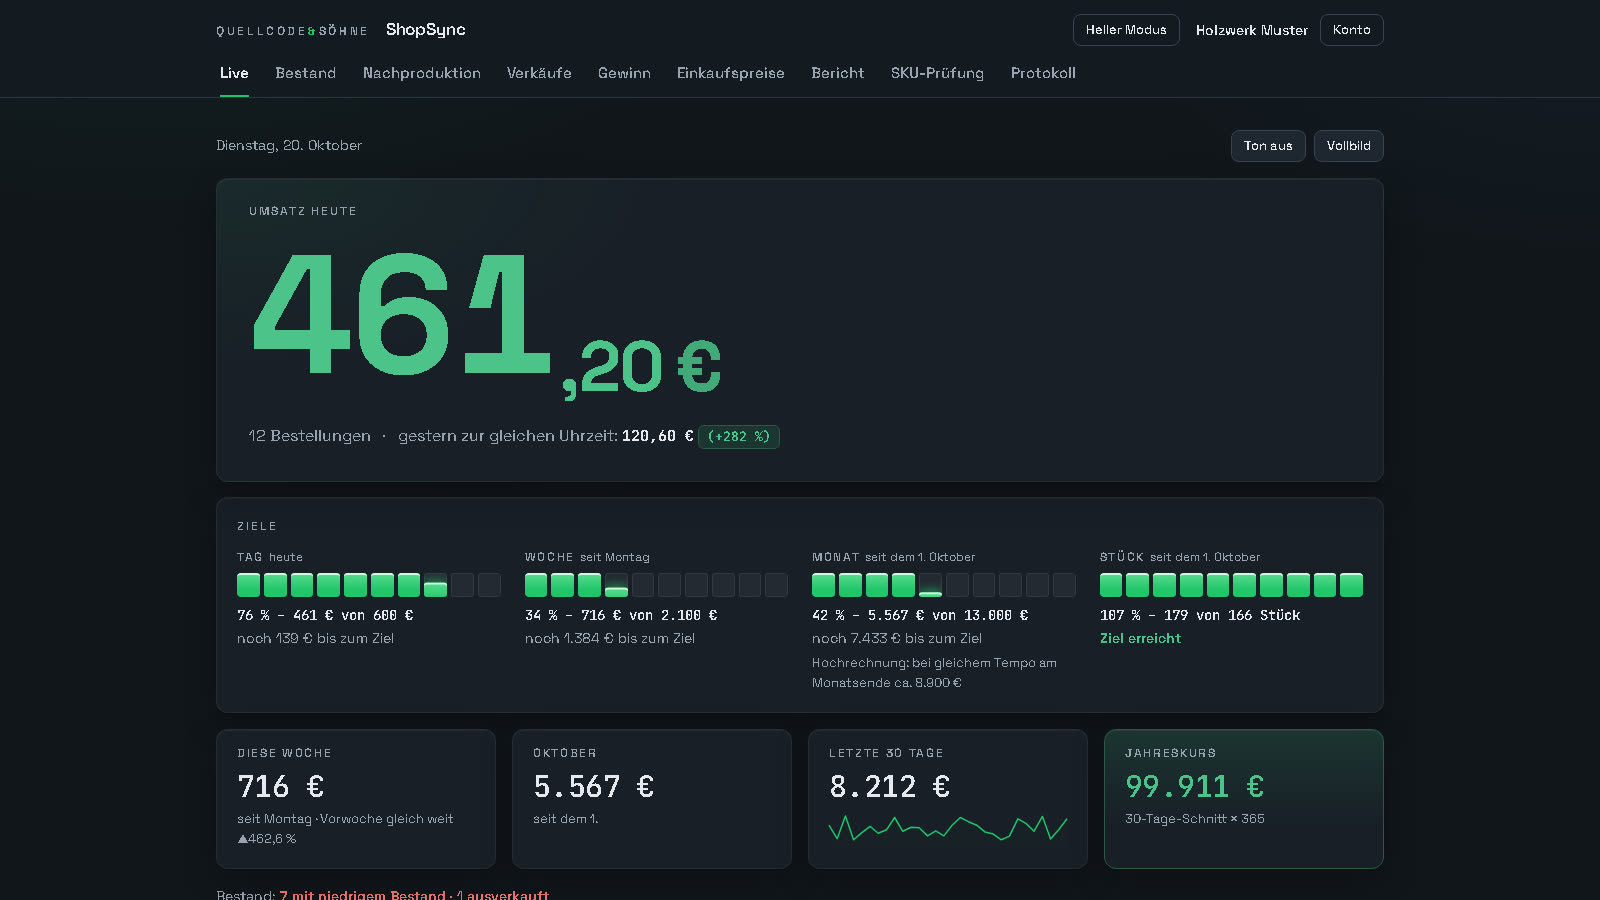1600x900 pixels.
Task: Open the Nachproduktion tab
Action: tap(422, 73)
